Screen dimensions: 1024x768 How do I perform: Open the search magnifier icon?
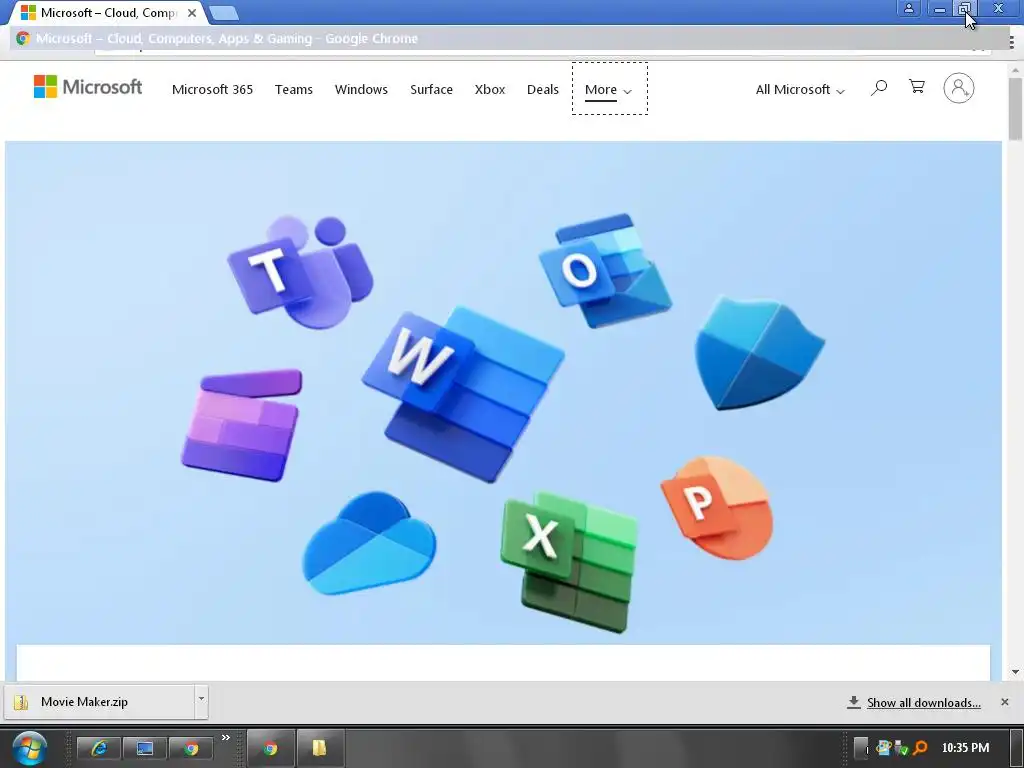tap(879, 88)
